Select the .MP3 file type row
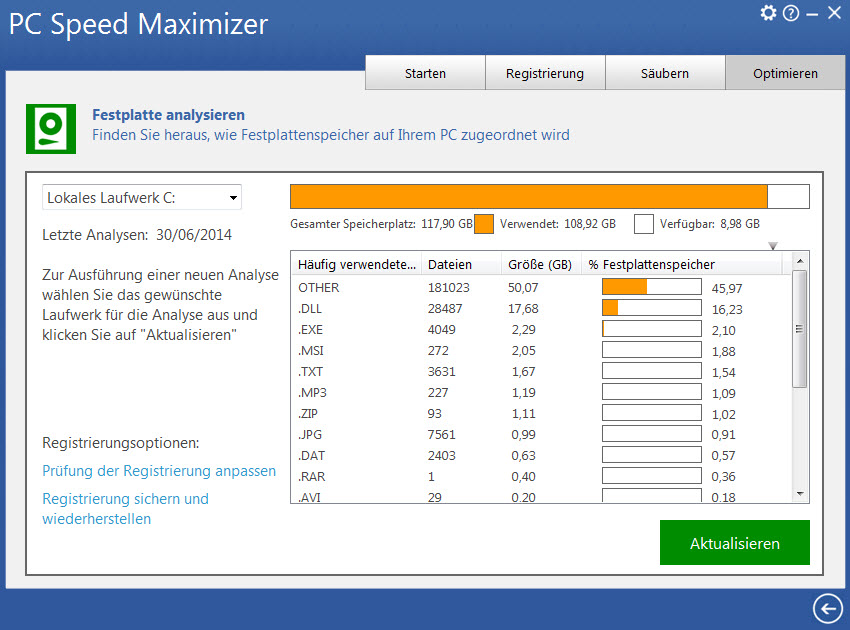Screen dimensions: 850x630 click(x=541, y=393)
